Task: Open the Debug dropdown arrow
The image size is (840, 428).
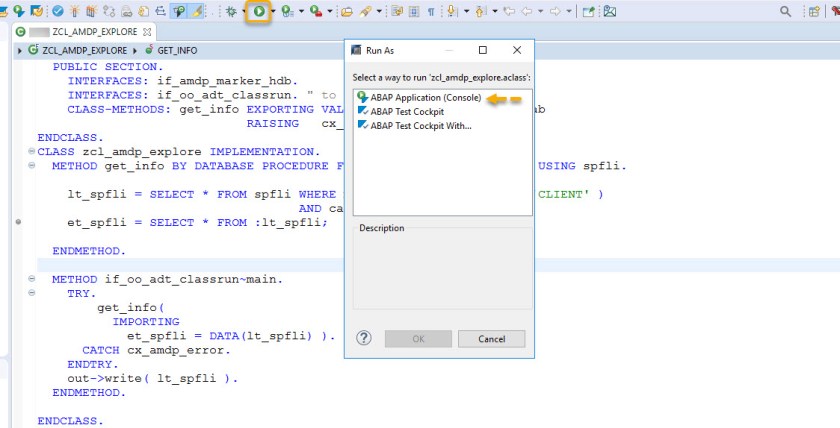Action: 246,12
